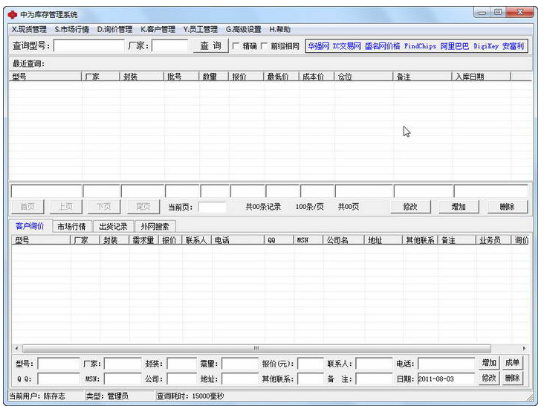The image size is (544, 407).
Task: Click the horizontal scrollbar right arrow
Action: (524, 348)
